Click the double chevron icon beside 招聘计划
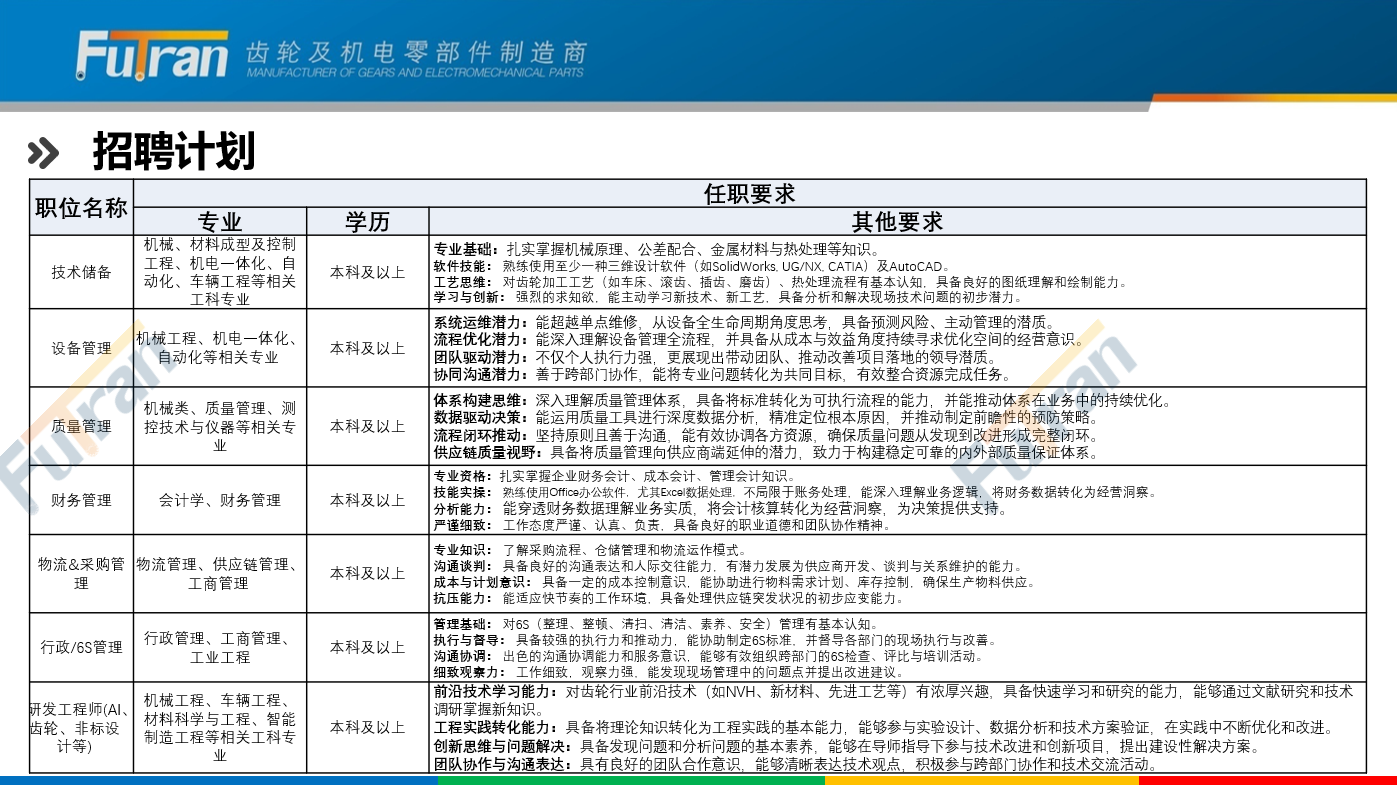The image size is (1397, 785). point(43,152)
